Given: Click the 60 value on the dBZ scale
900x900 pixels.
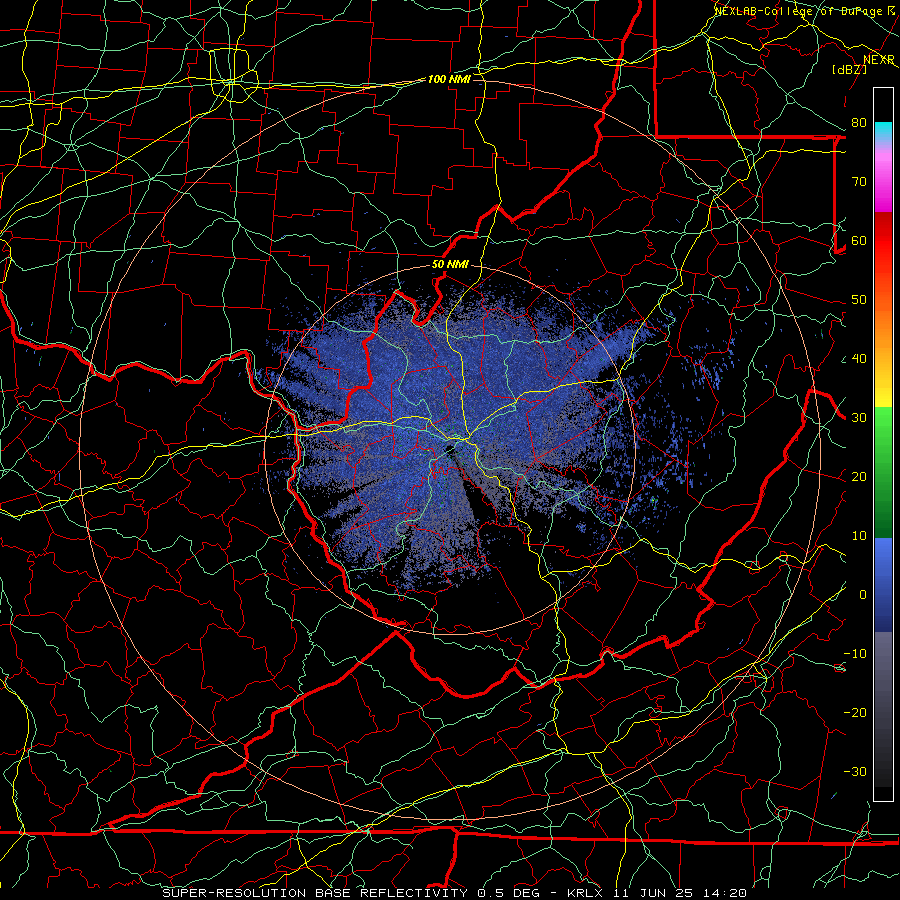Looking at the screenshot, I should (859, 240).
